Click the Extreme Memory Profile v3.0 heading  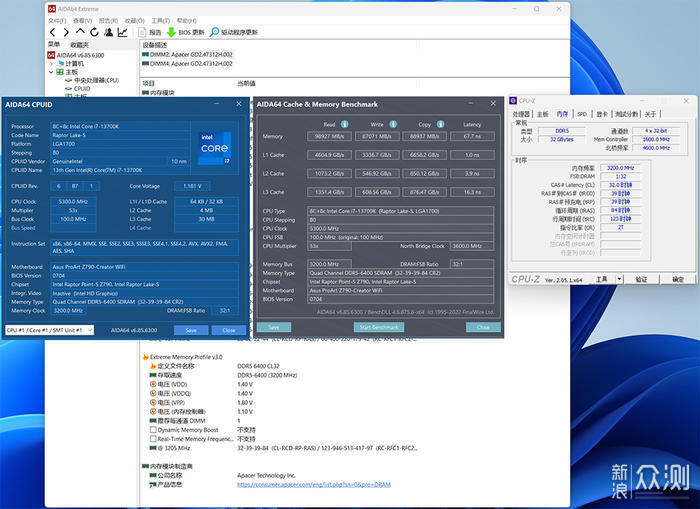(x=186, y=357)
